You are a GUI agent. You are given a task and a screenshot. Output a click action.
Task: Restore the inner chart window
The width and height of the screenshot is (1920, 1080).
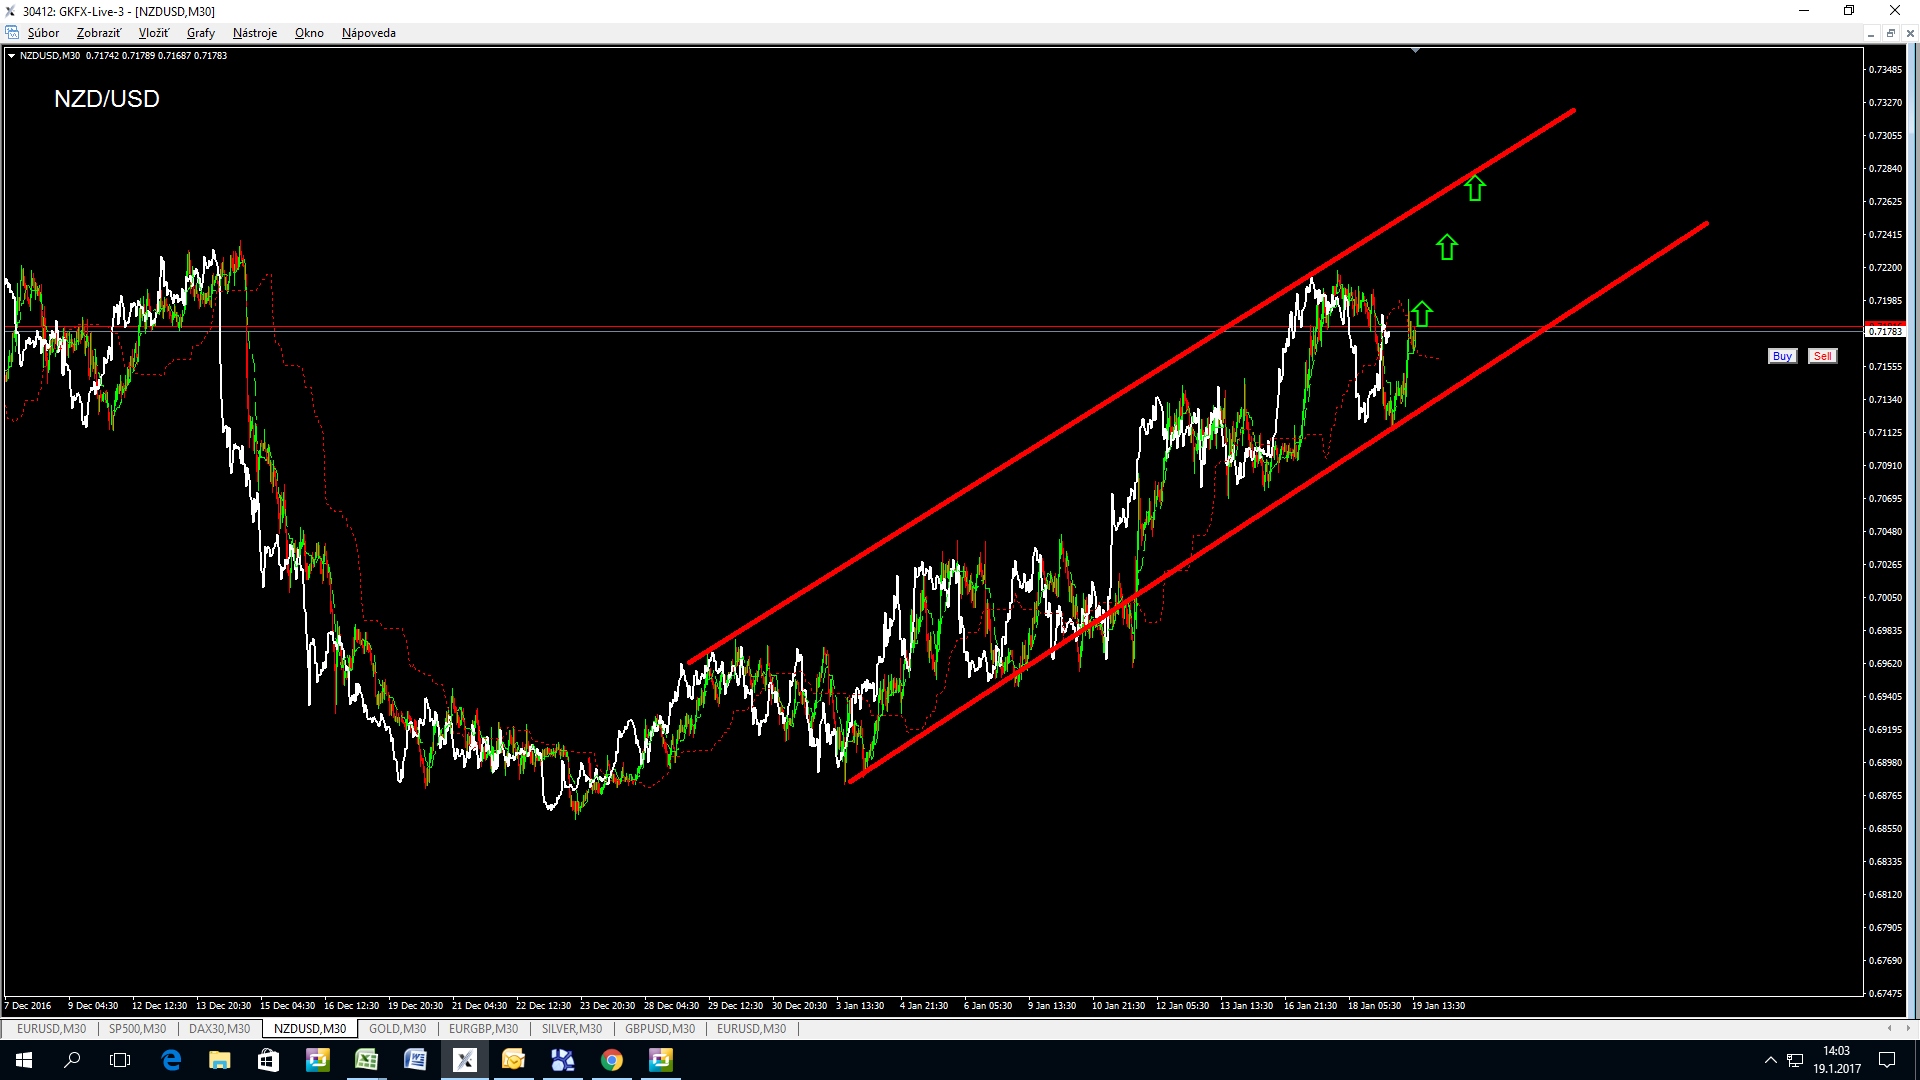pyautogui.click(x=1890, y=33)
